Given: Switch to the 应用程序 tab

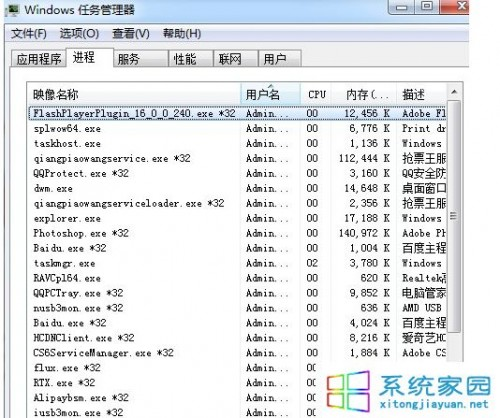Looking at the screenshot, I should coord(39,59).
